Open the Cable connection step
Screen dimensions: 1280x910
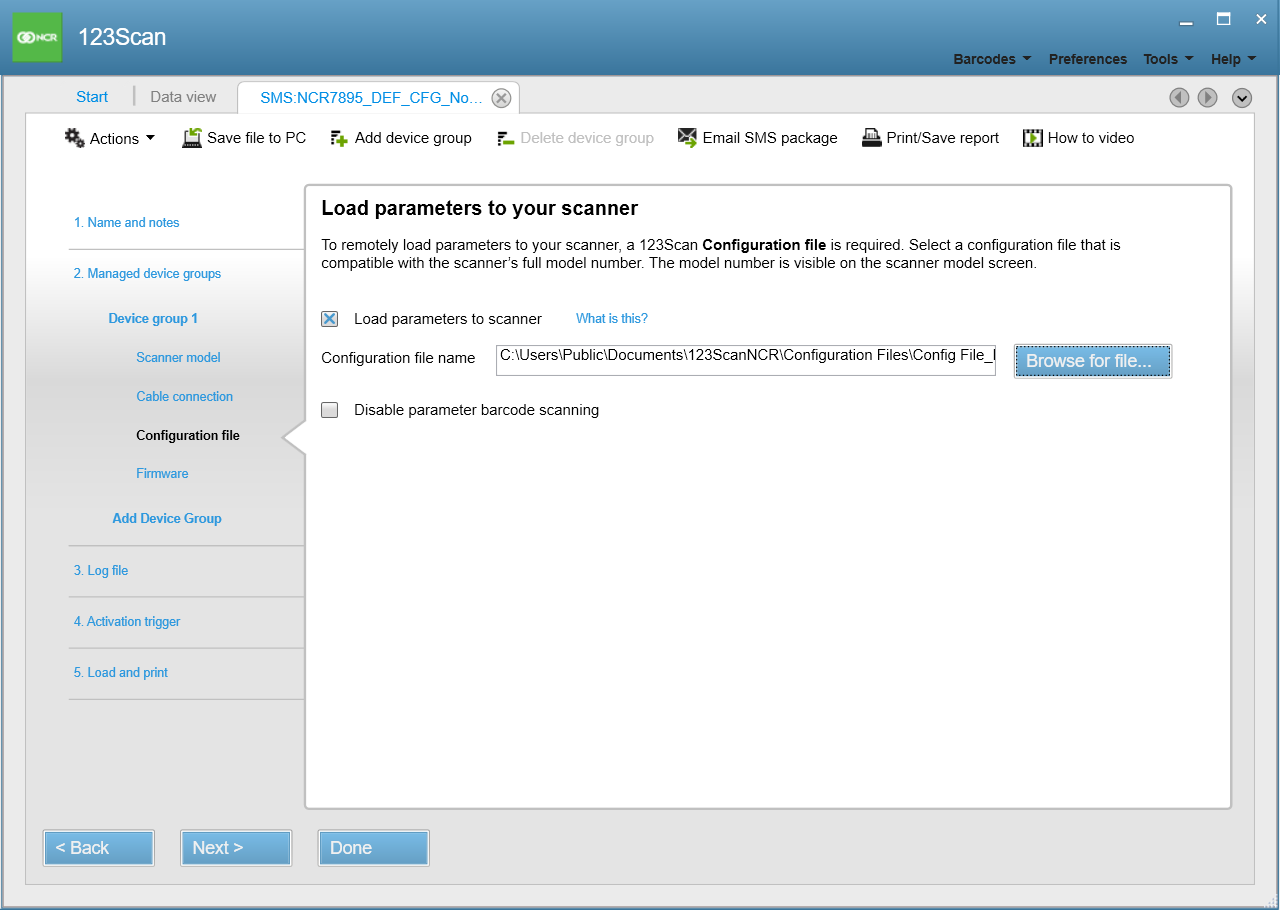tap(184, 397)
